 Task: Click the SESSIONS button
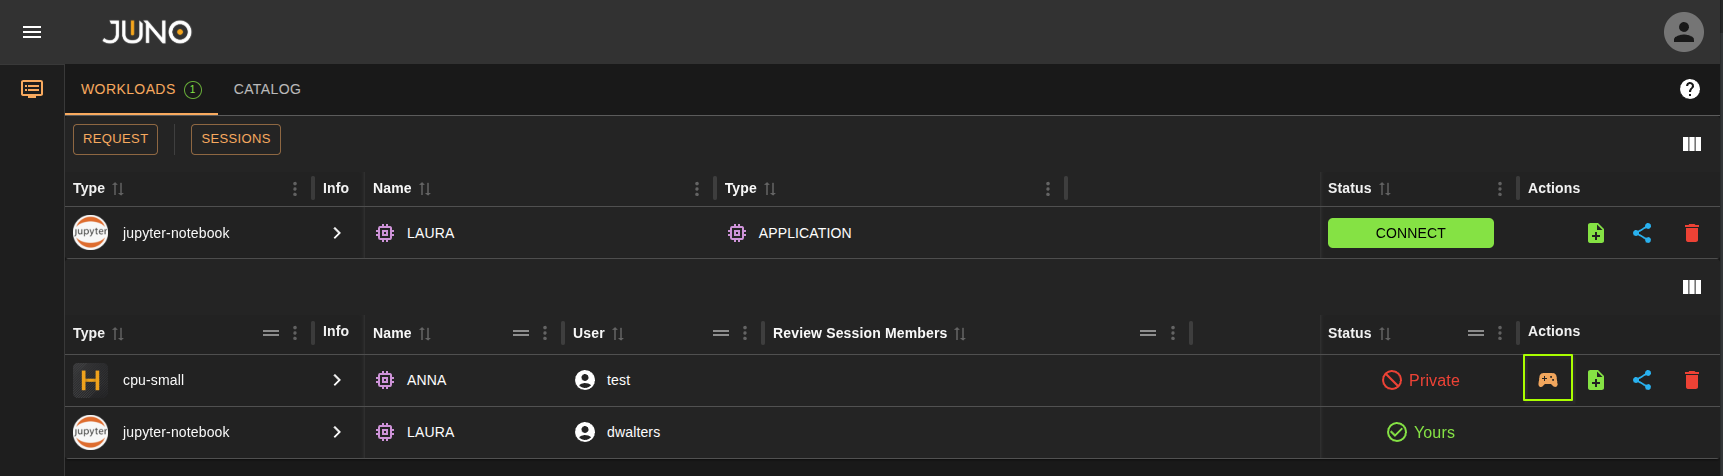235,139
